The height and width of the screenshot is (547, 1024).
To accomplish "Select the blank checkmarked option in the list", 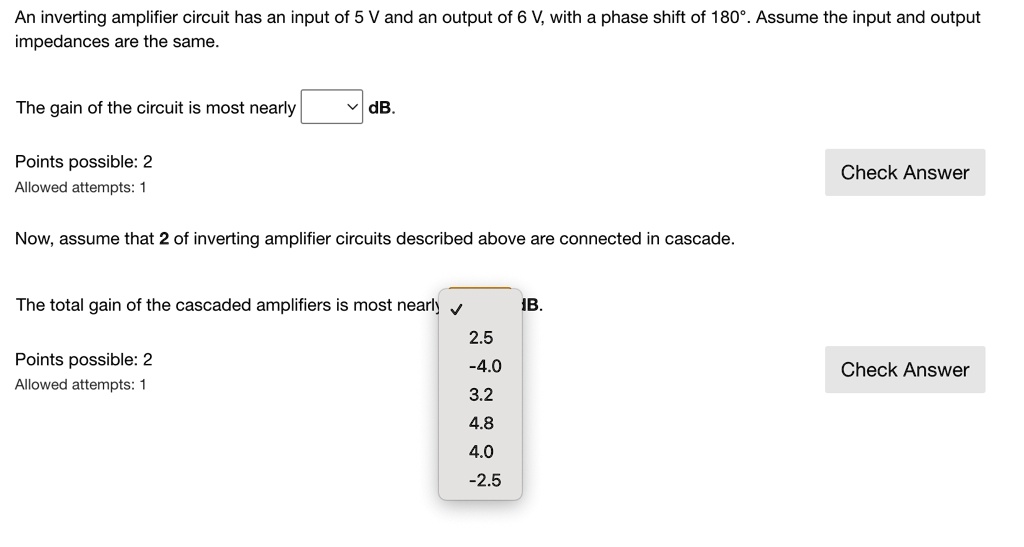I will pos(480,309).
